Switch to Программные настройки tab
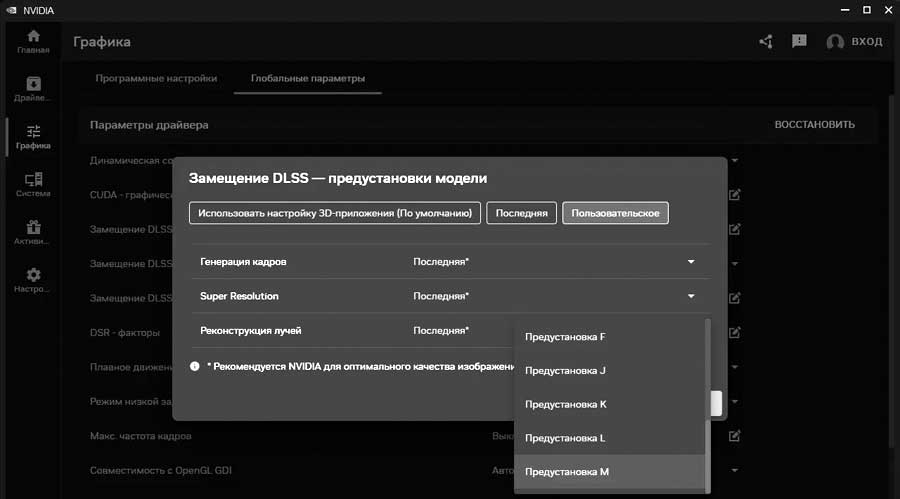This screenshot has width=900, height=499. coord(156,78)
